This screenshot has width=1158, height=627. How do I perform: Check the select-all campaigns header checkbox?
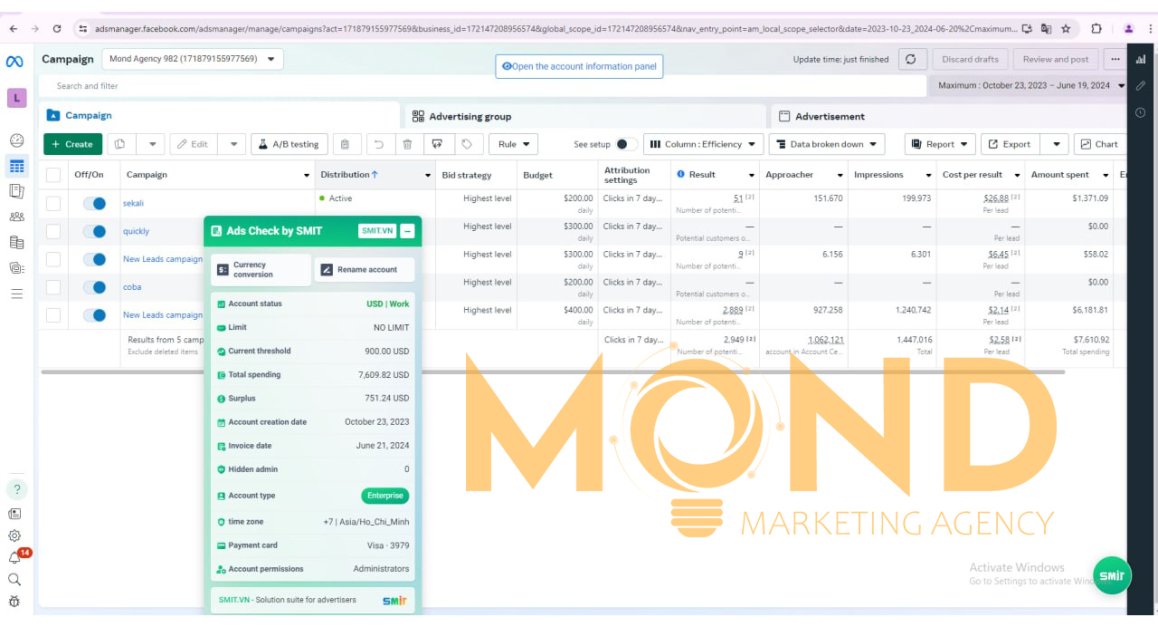pos(53,175)
